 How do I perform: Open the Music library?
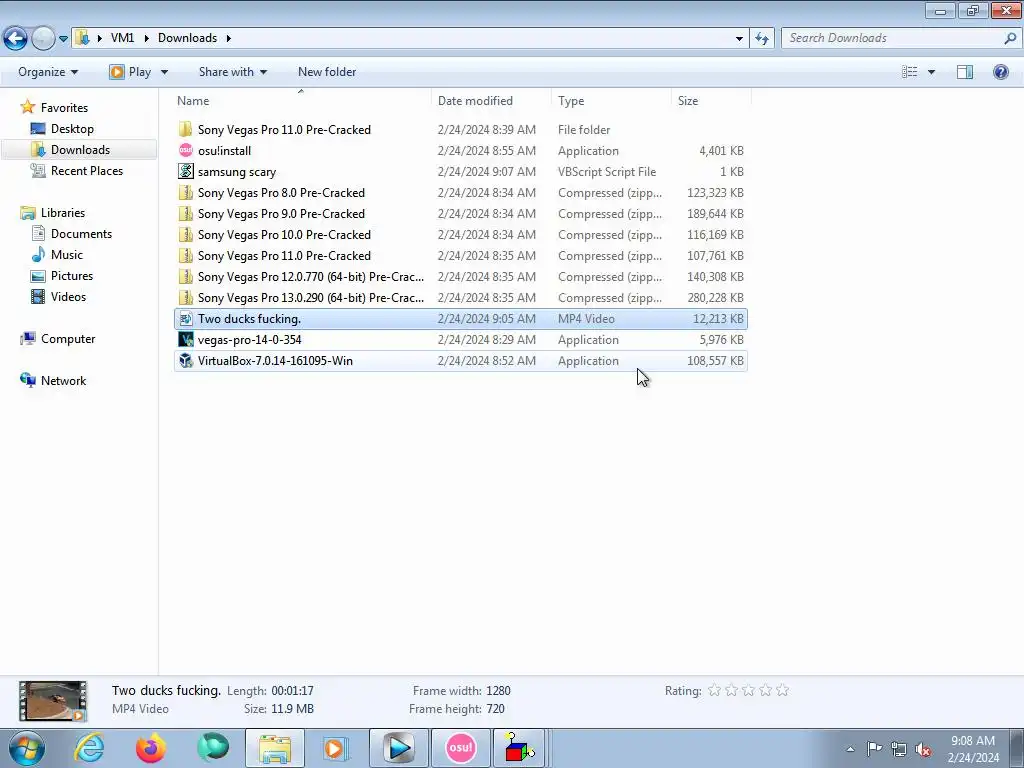coord(67,255)
